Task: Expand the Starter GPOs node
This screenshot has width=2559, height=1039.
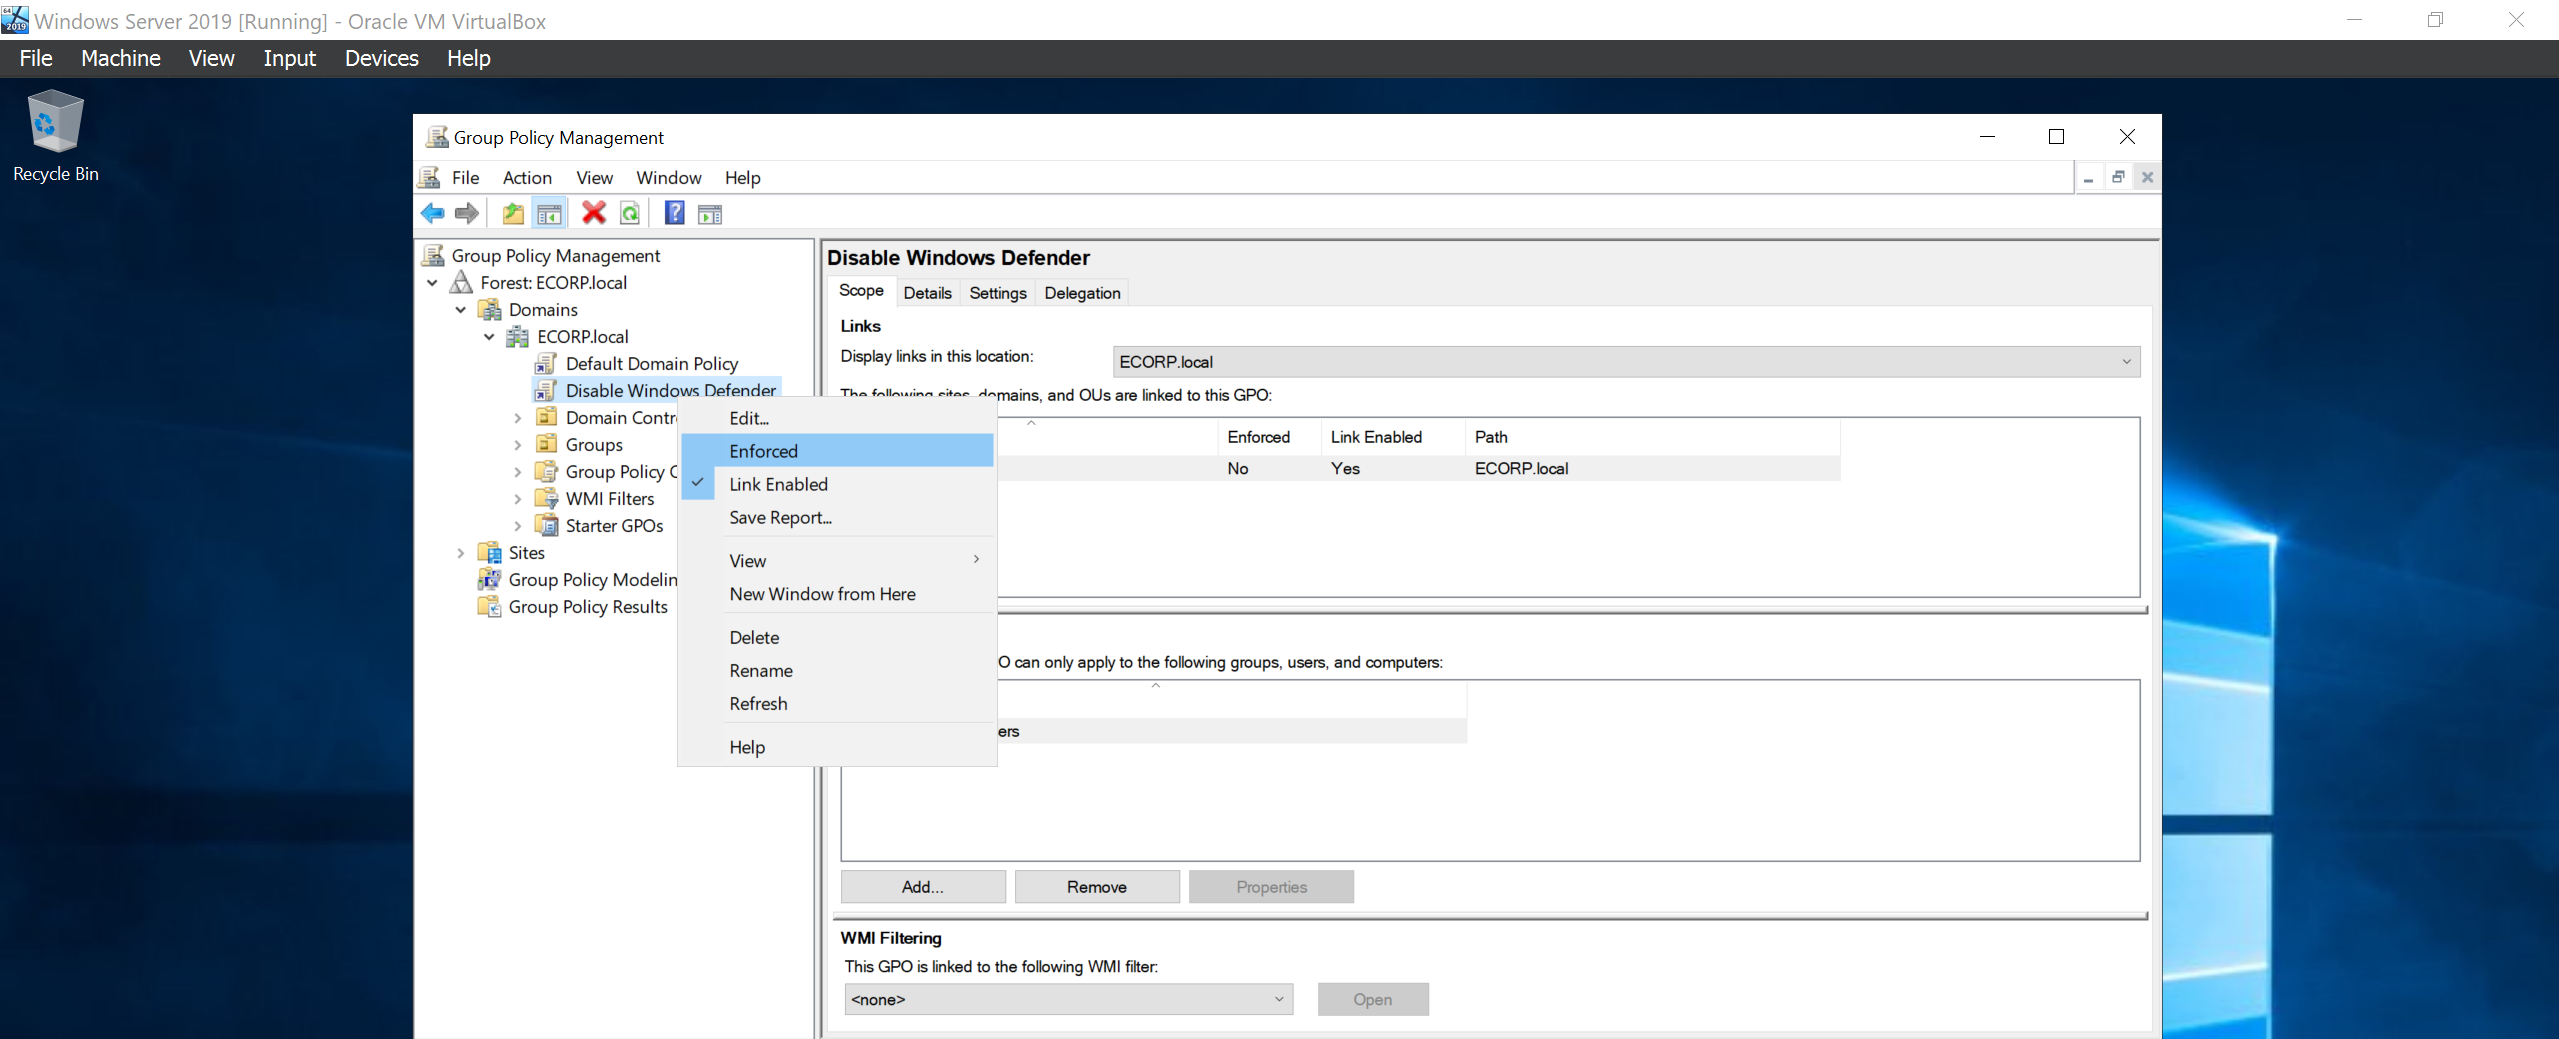Action: pyautogui.click(x=518, y=525)
